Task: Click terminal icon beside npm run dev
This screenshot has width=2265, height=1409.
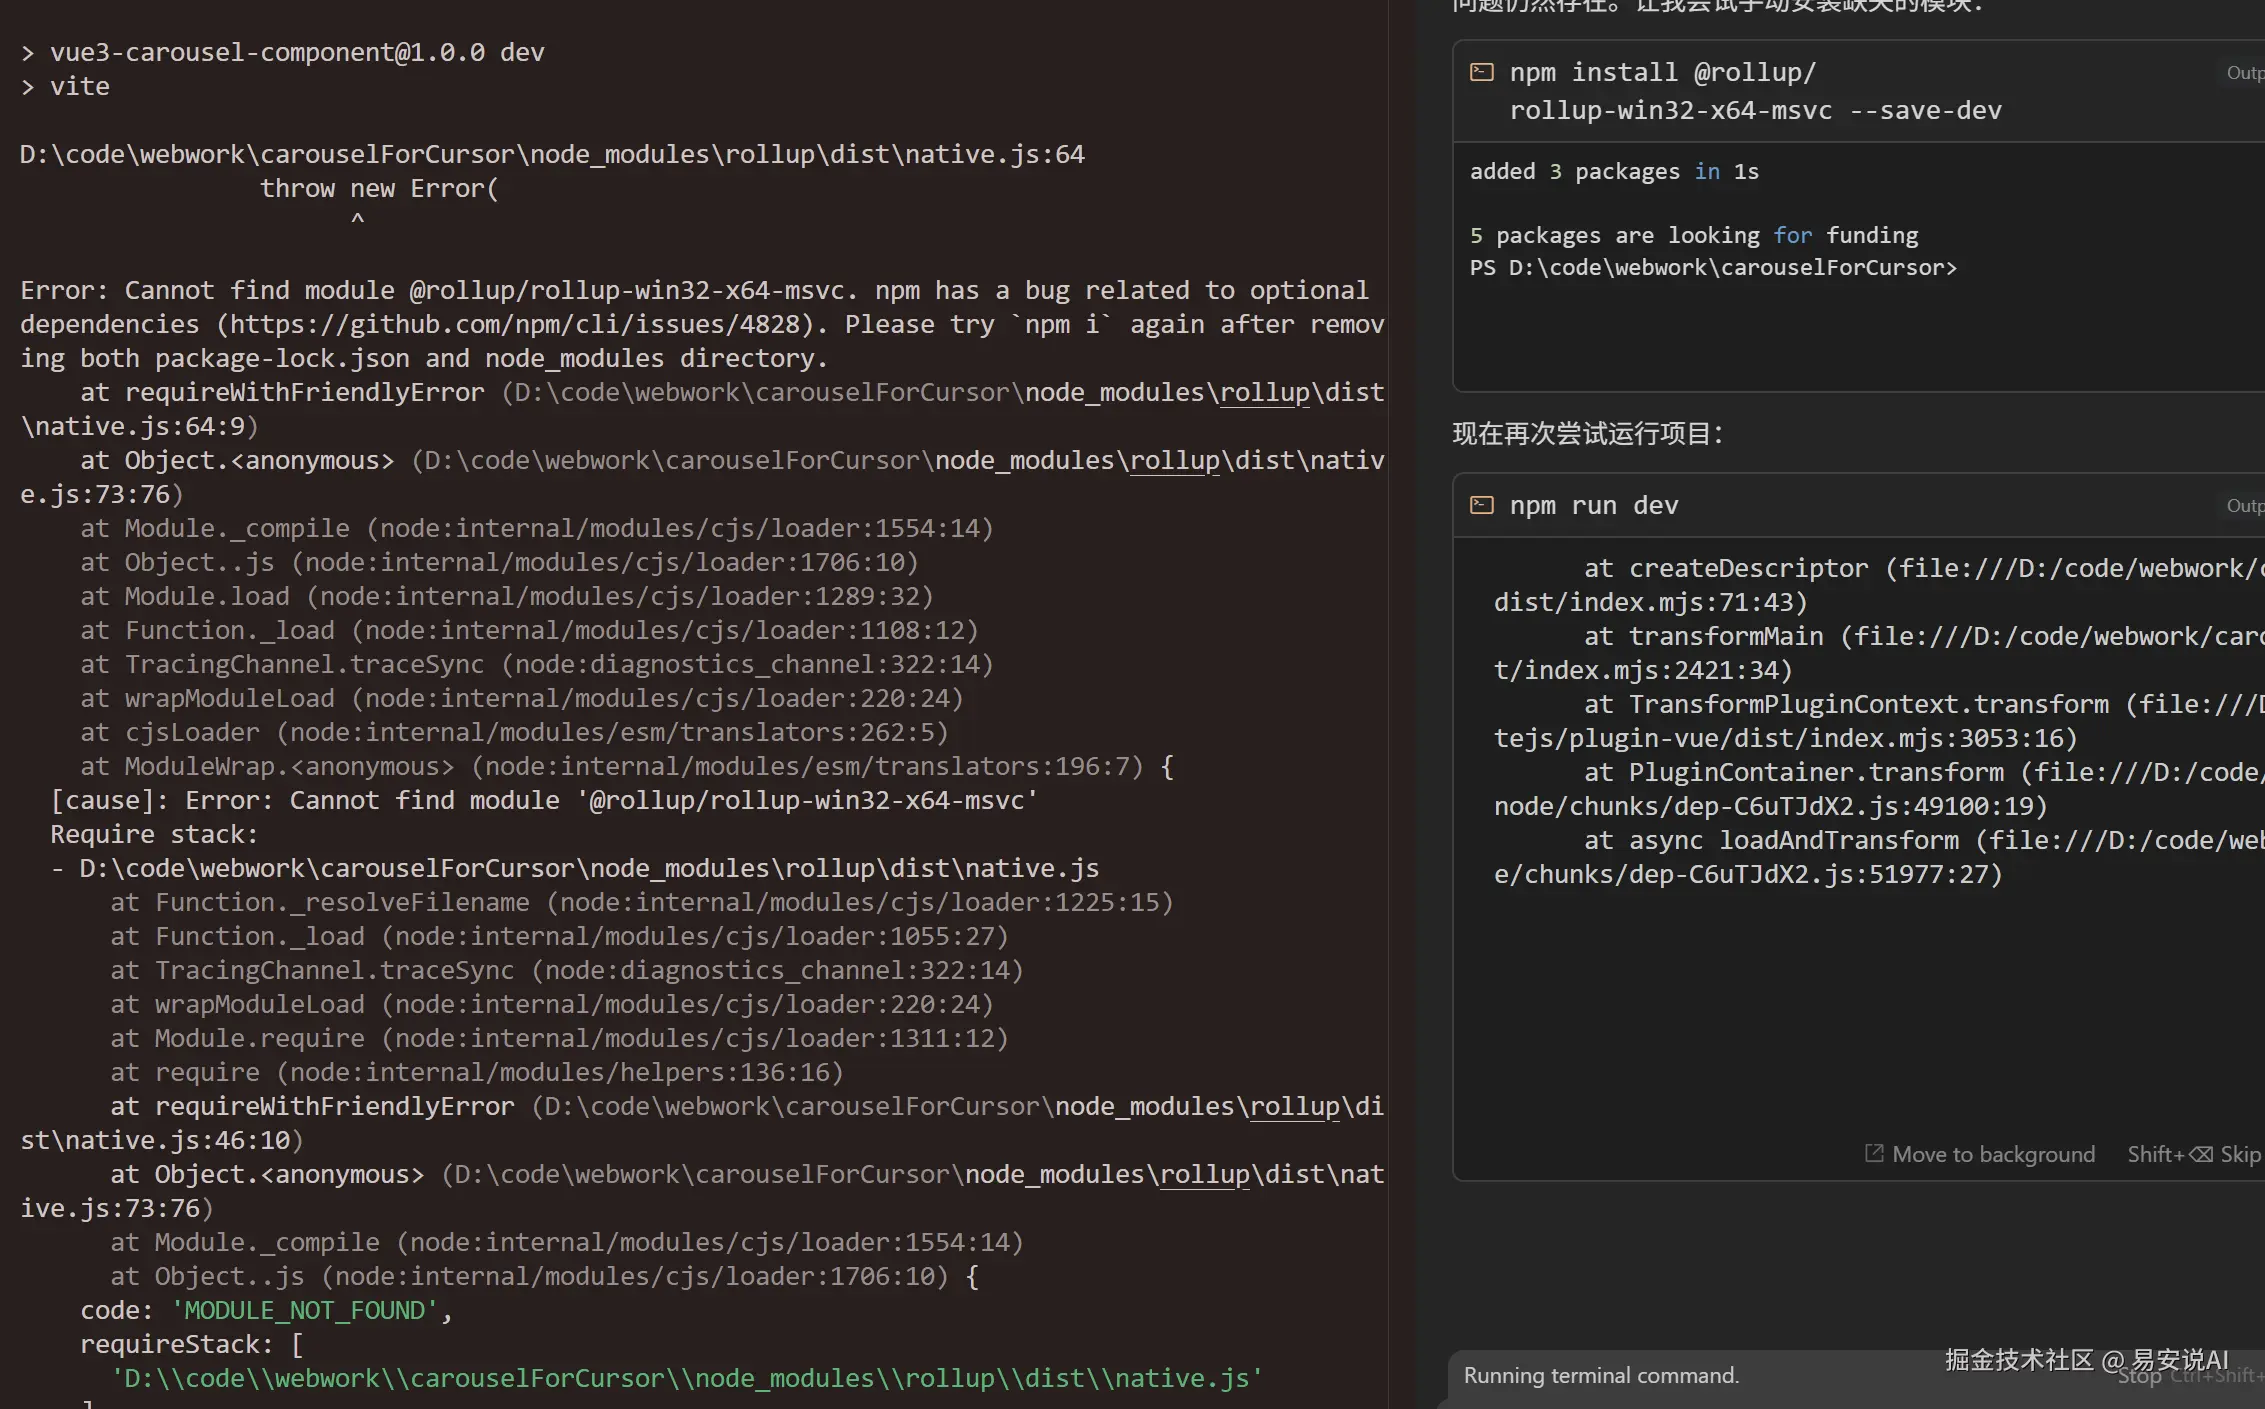Action: point(1481,505)
